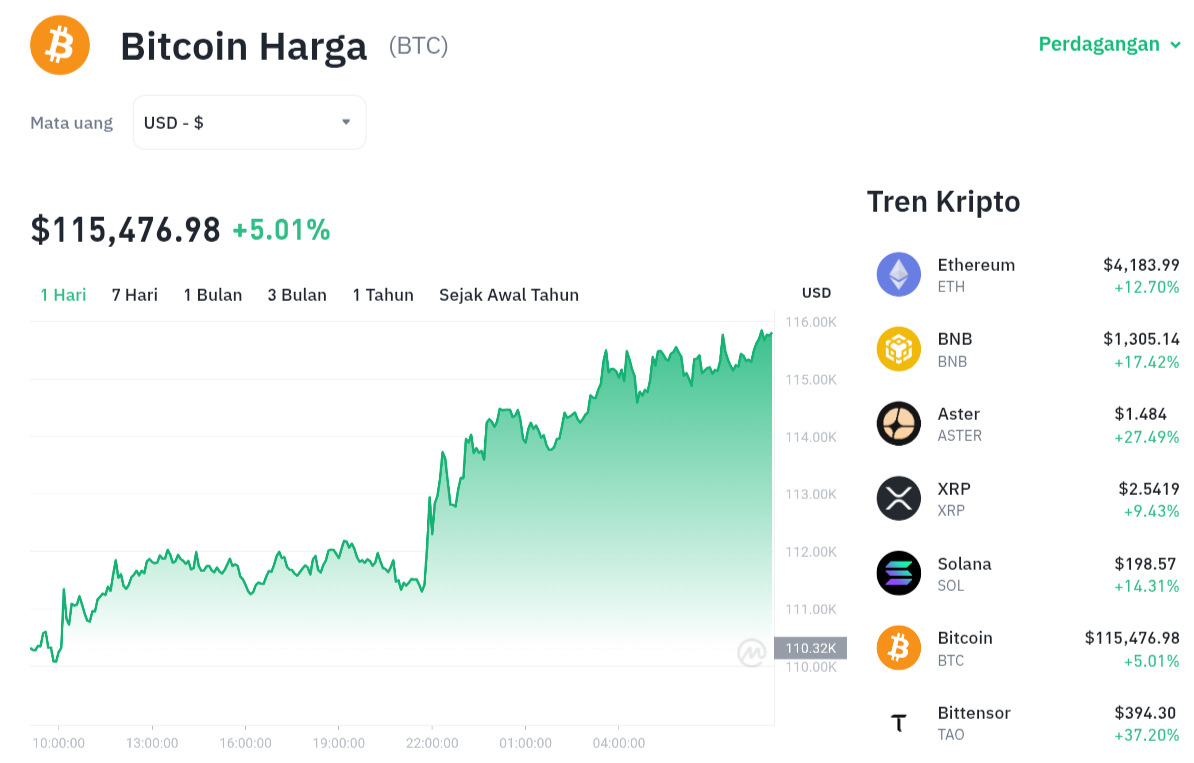
Task: Show the 1 Tahun chart
Action: click(x=383, y=295)
